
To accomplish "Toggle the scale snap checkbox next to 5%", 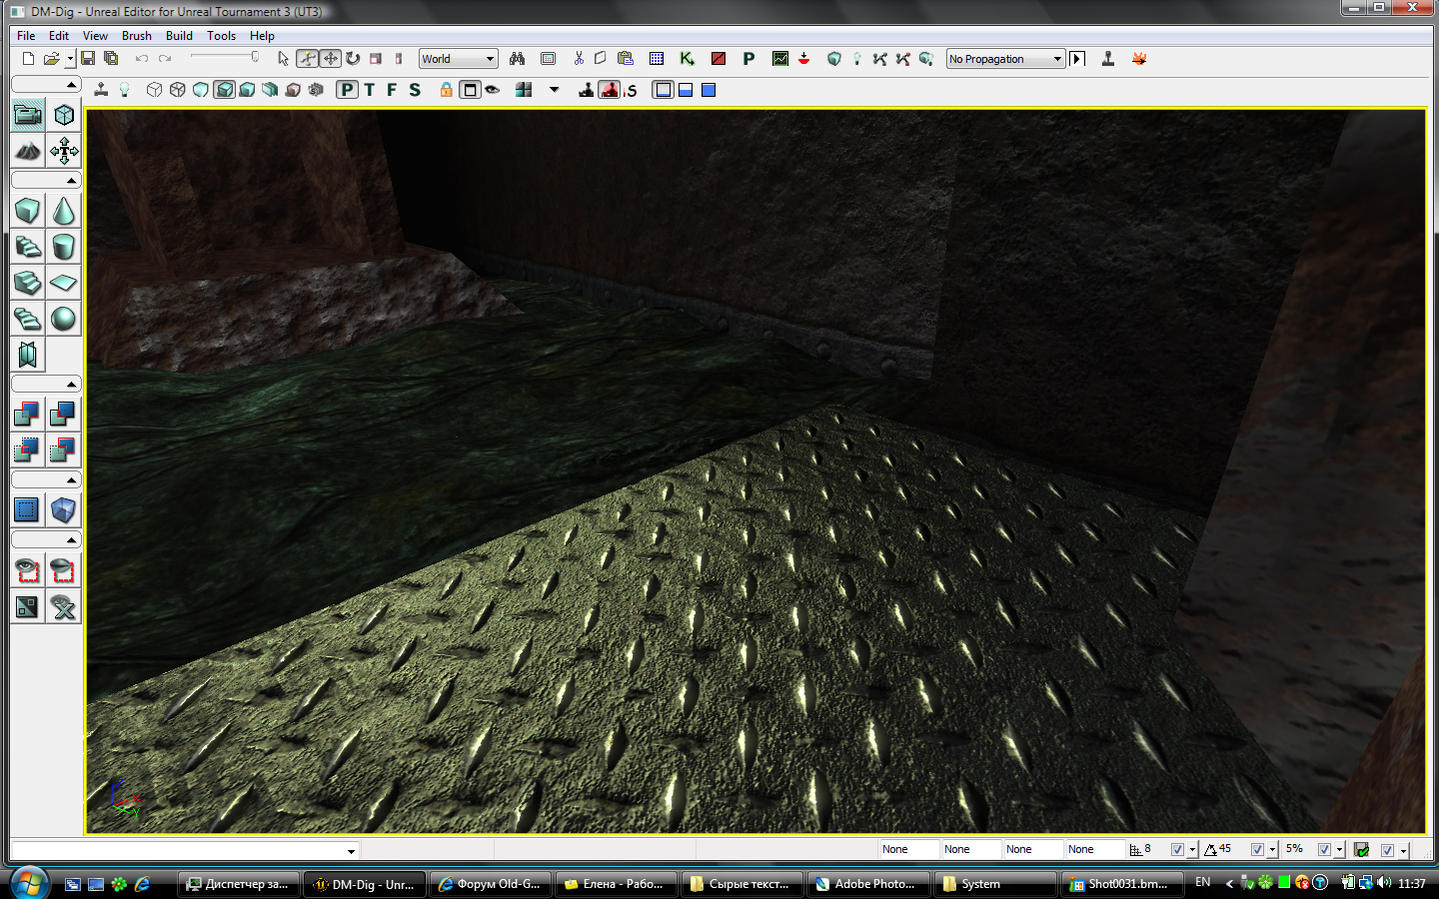I will 1324,850.
